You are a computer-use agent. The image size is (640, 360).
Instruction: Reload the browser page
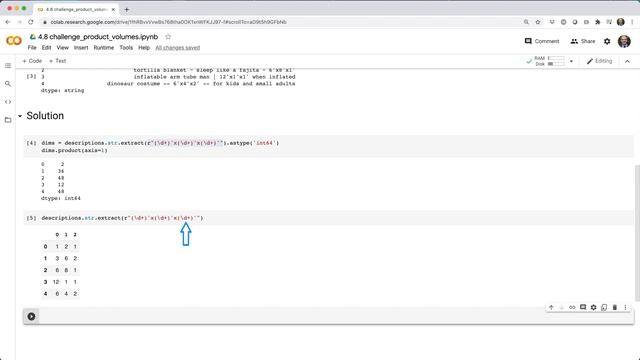click(x=31, y=22)
